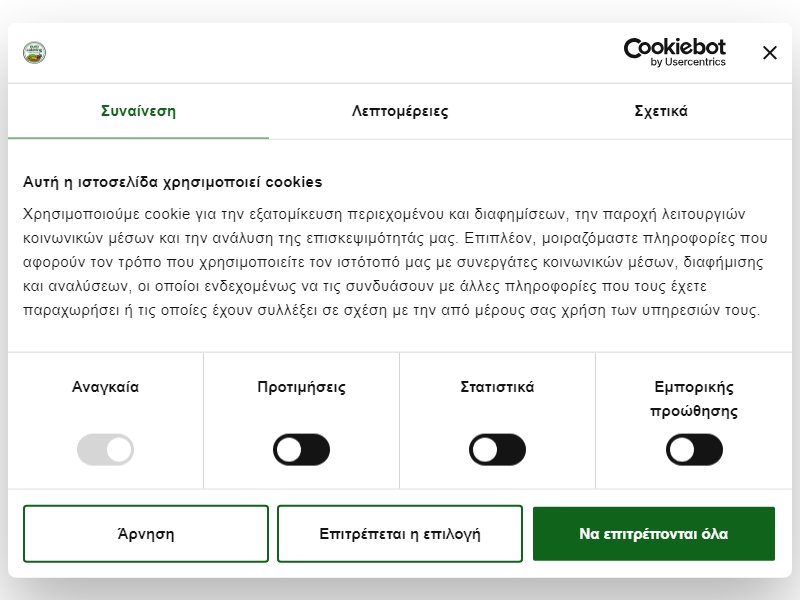Screen dimensions: 800x600
Task: Open the Cookiebot logo link
Action: tap(674, 52)
